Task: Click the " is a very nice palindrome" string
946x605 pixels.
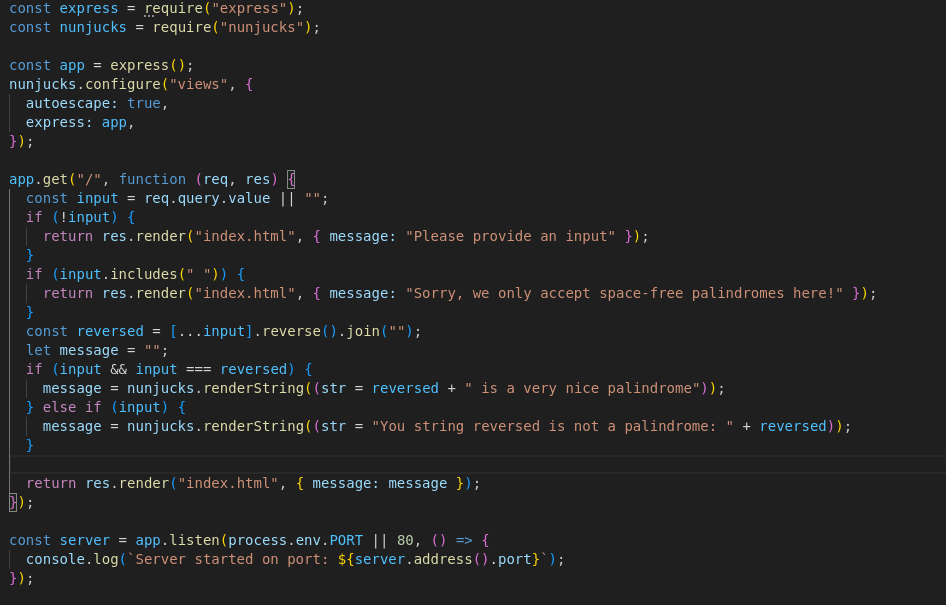Action: tap(581, 388)
